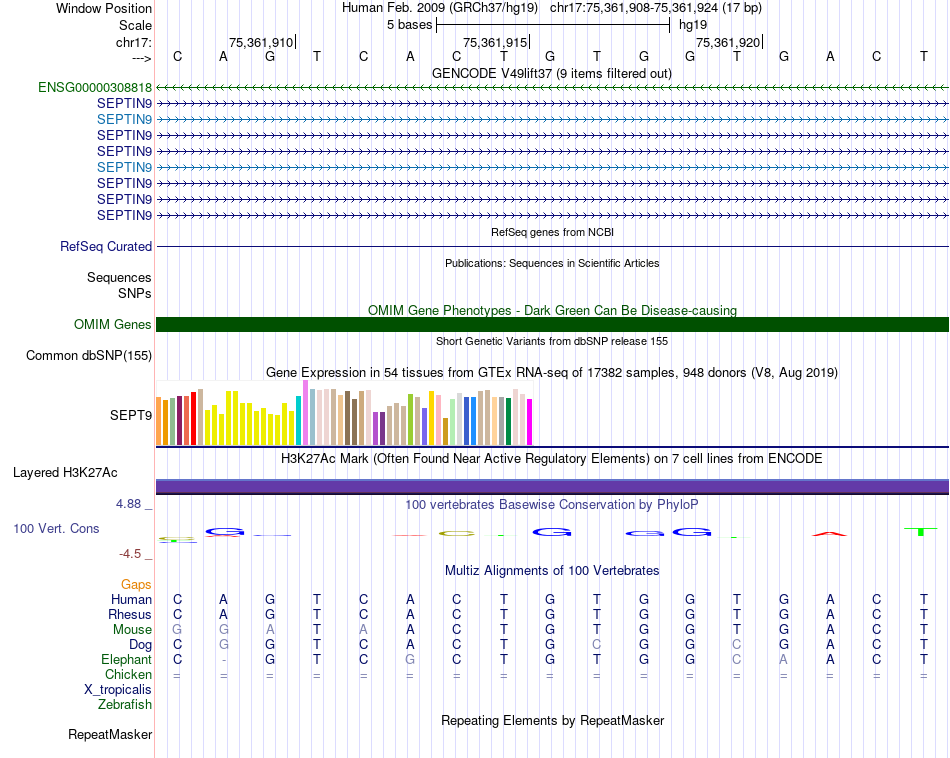
Task: Click the Gaps row label
Action: tap(136, 584)
